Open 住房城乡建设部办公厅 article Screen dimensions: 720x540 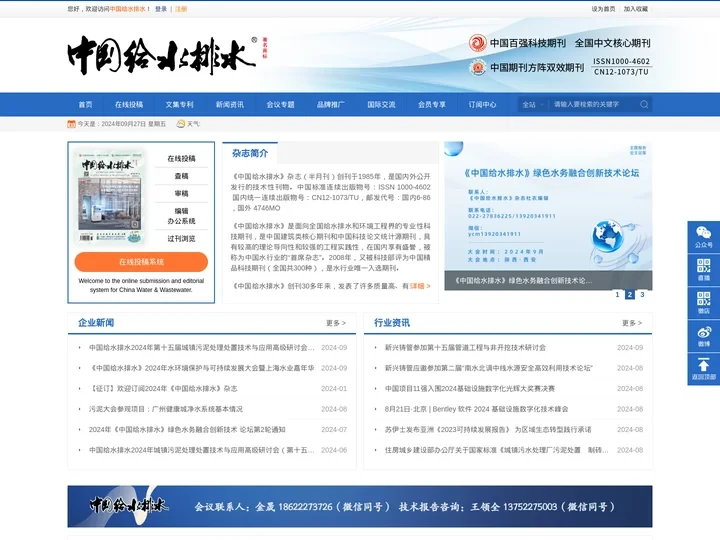pos(496,450)
